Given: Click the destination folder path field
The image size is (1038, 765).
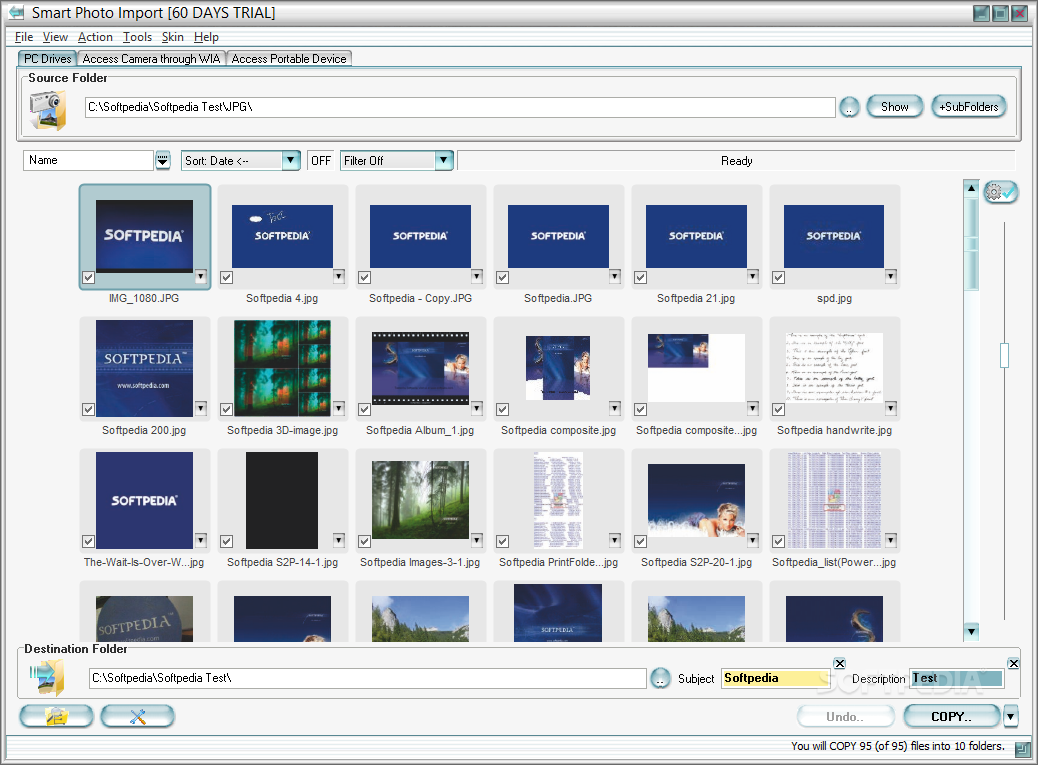Looking at the screenshot, I should (367, 678).
